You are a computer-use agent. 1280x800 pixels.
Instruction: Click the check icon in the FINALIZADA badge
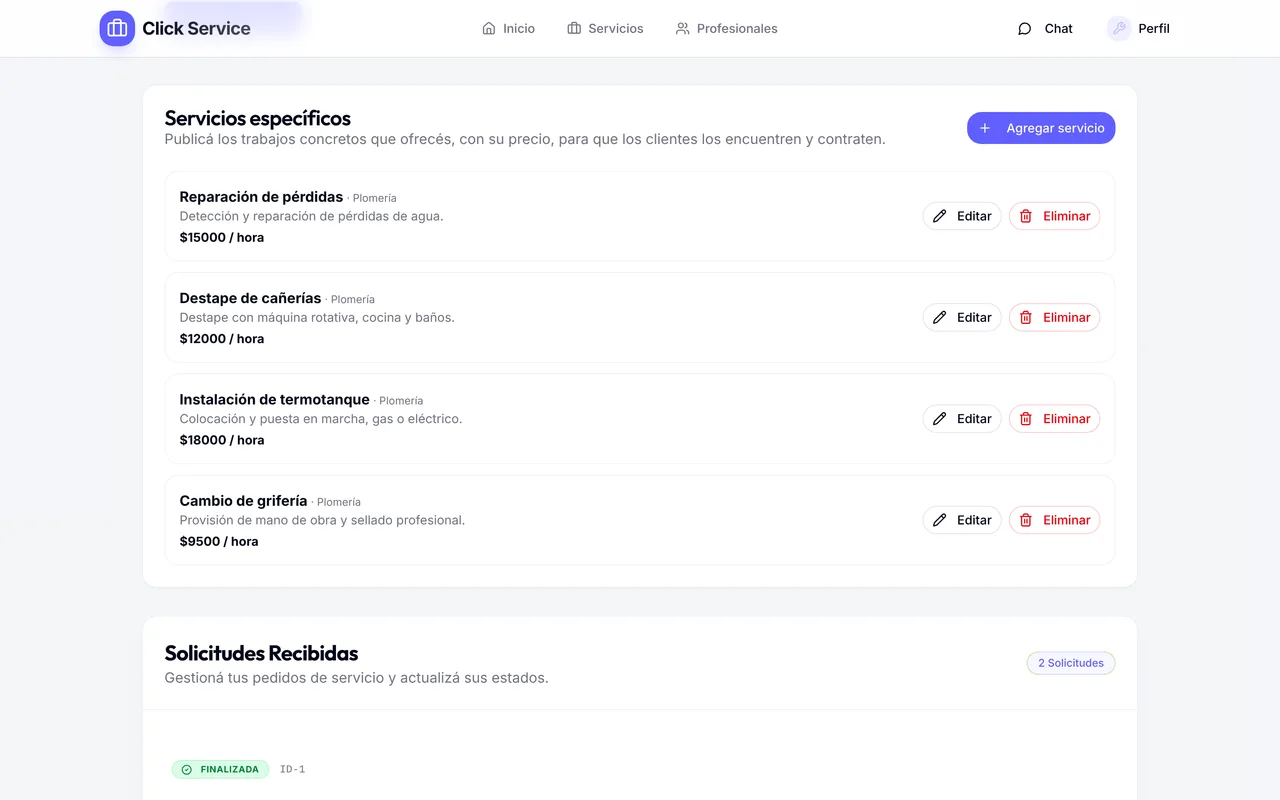(187, 770)
